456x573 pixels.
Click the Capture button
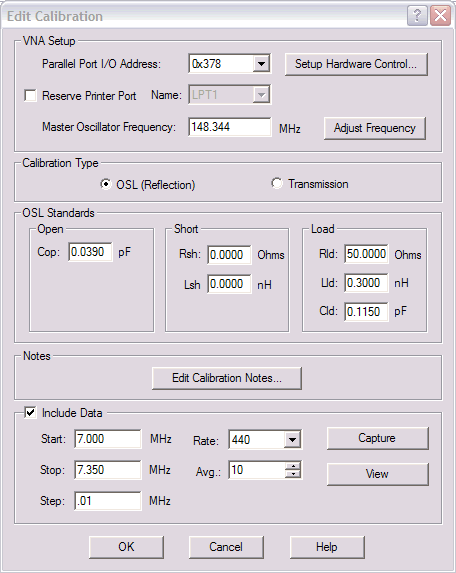377,438
